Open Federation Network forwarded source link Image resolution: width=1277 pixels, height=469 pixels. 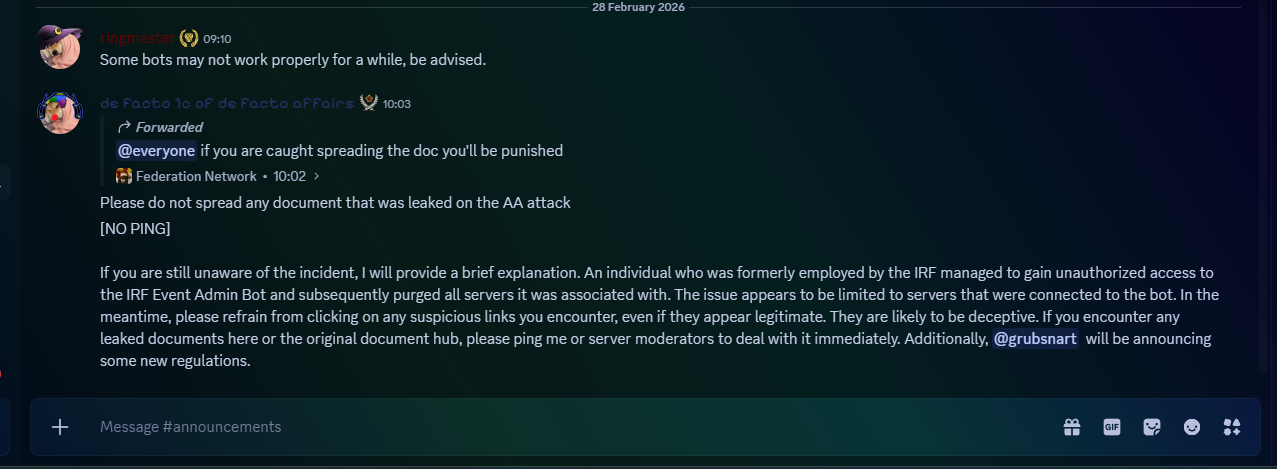tap(196, 176)
